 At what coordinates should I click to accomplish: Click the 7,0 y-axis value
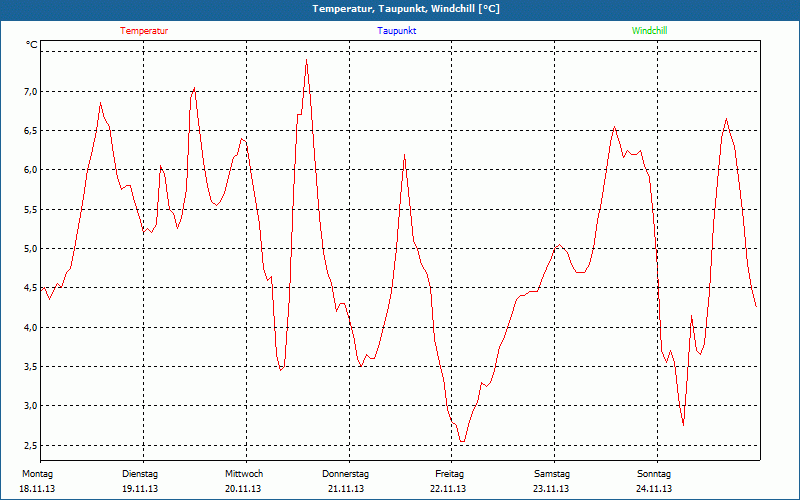[x=31, y=92]
